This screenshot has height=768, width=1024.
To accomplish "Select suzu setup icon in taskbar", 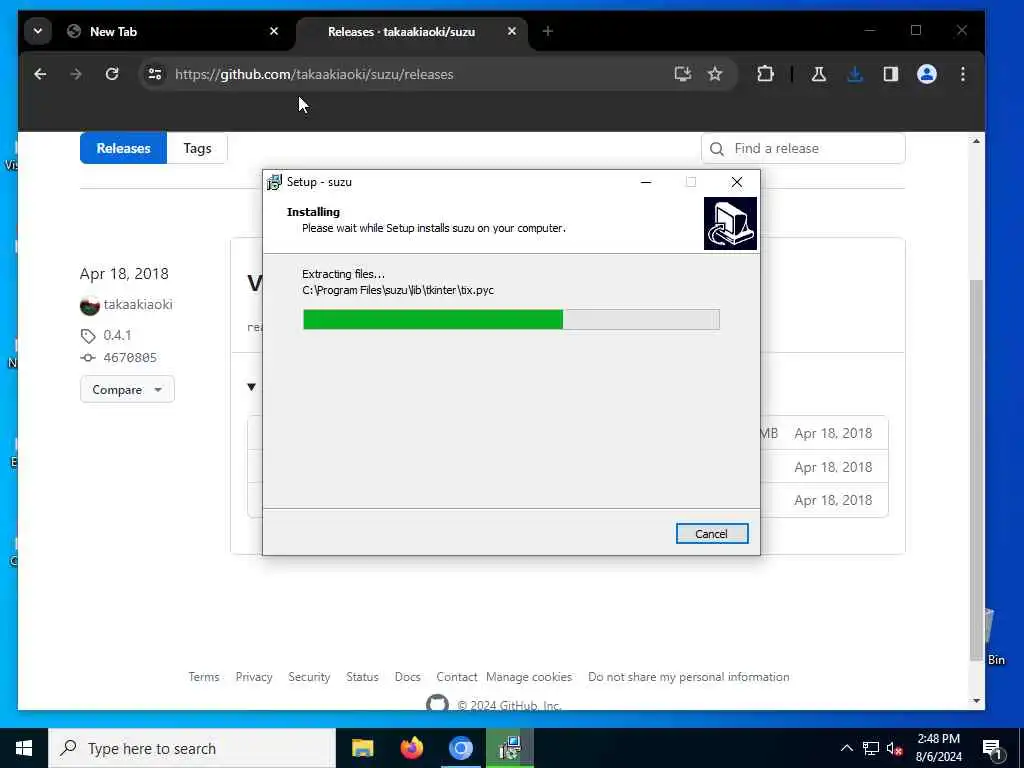I will (x=510, y=748).
